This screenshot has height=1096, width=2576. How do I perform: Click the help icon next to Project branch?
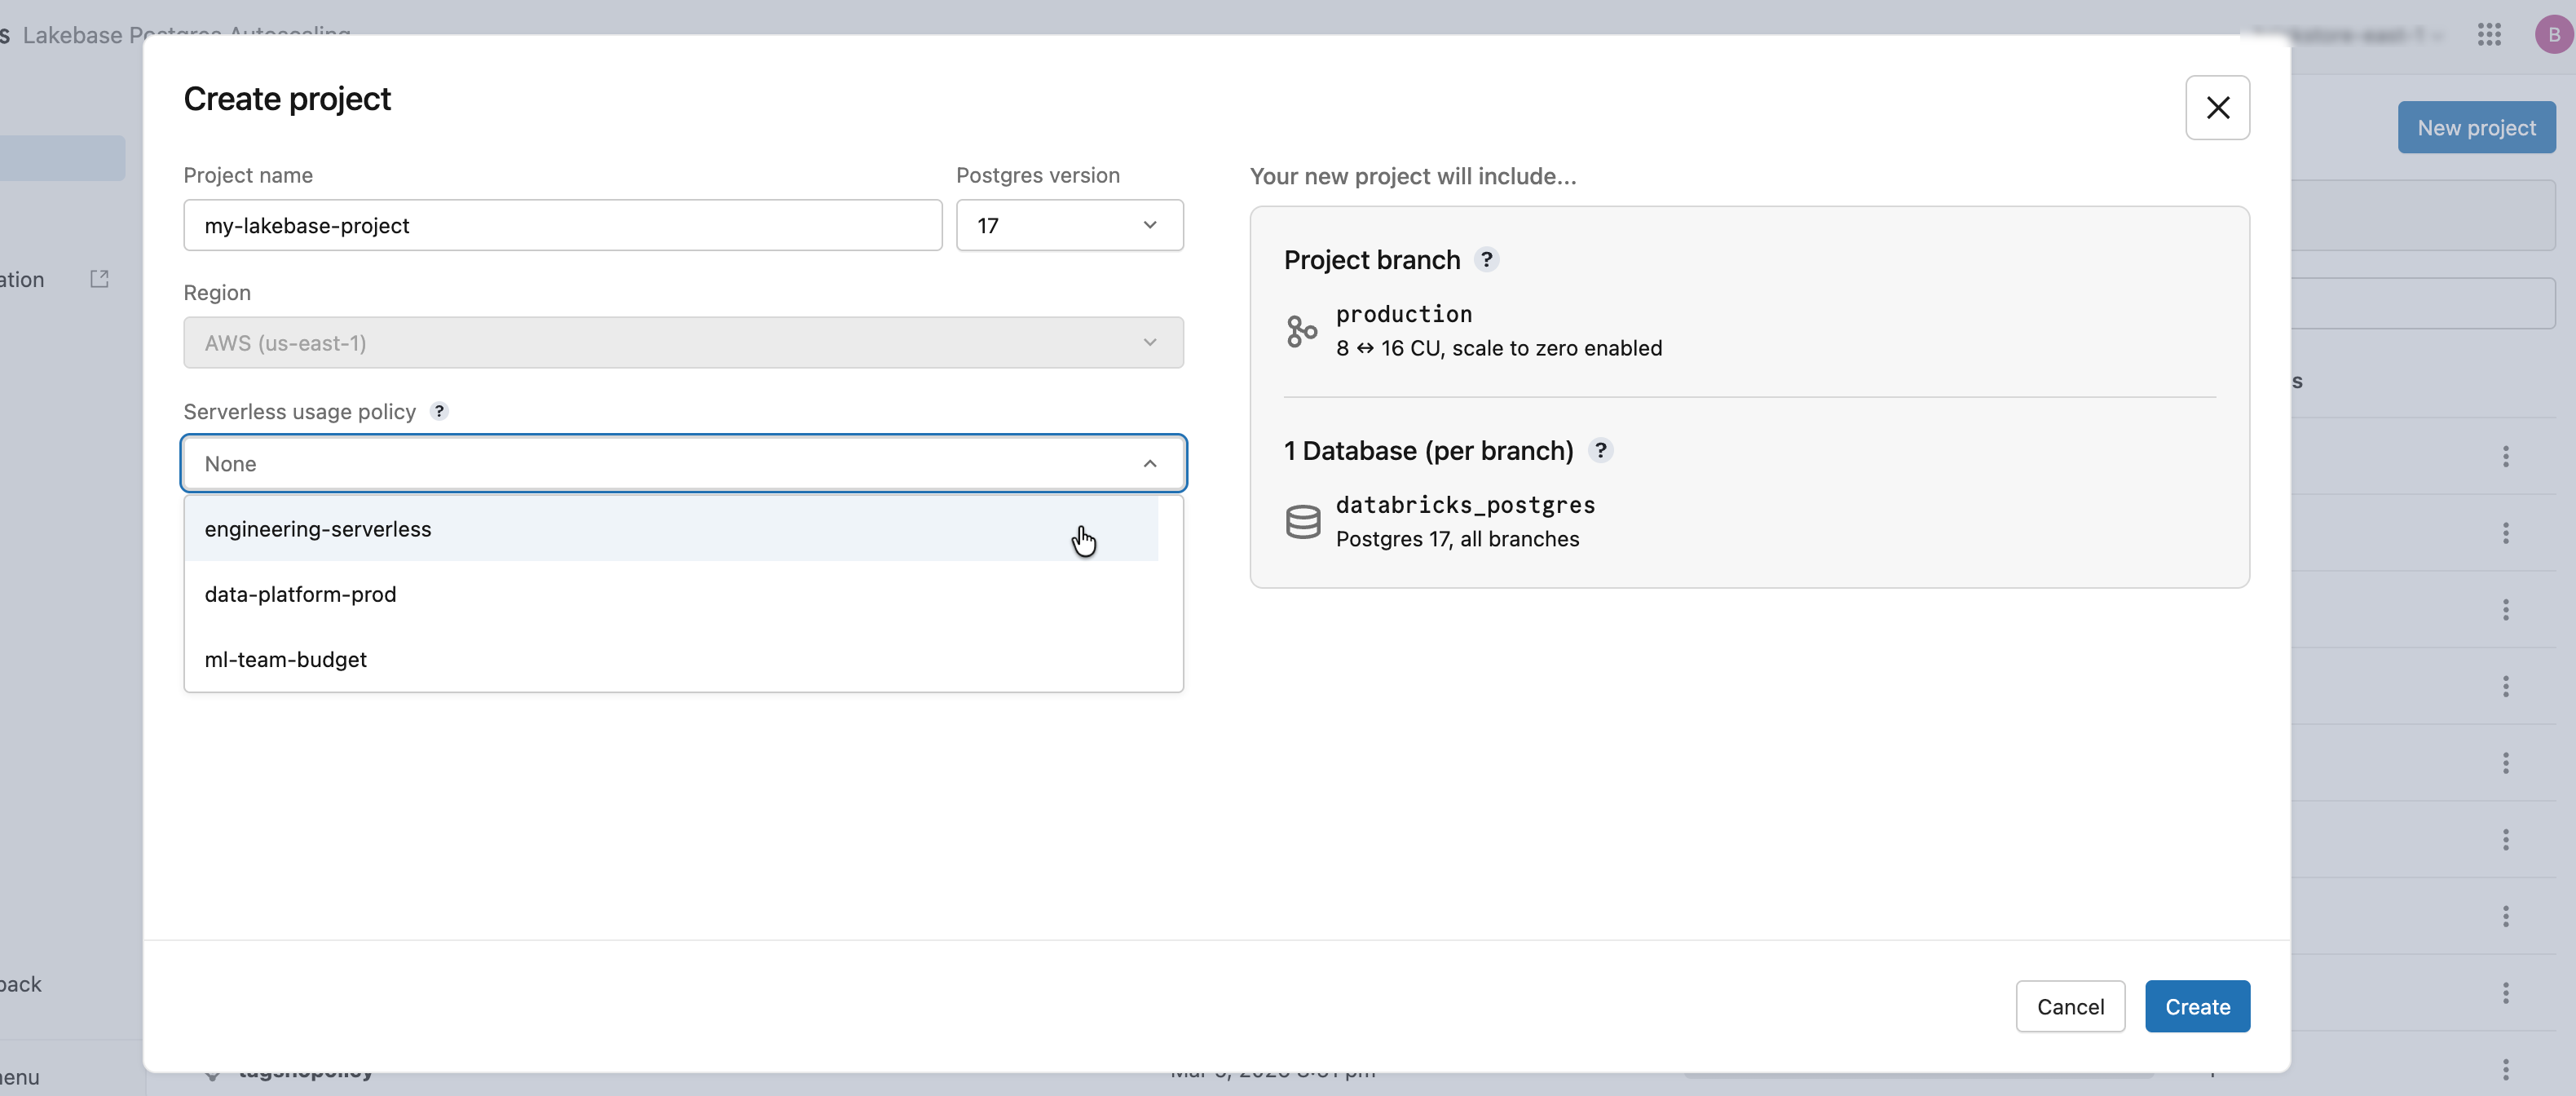[x=1487, y=260]
